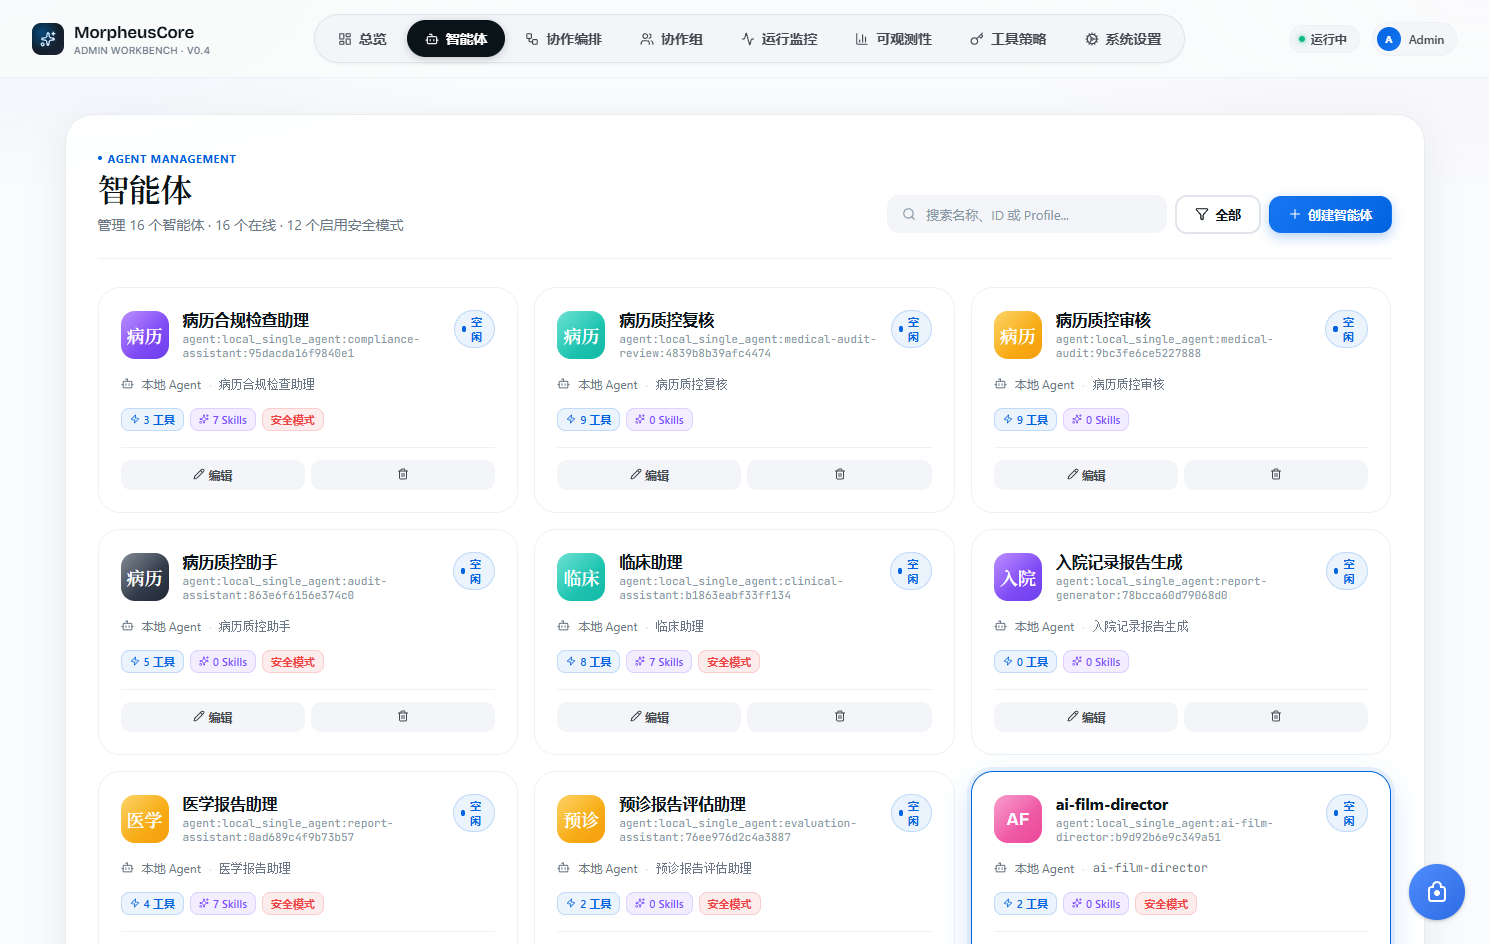Delete the 病历质控审核 agent
The width and height of the screenshot is (1489, 944).
[x=1276, y=475]
